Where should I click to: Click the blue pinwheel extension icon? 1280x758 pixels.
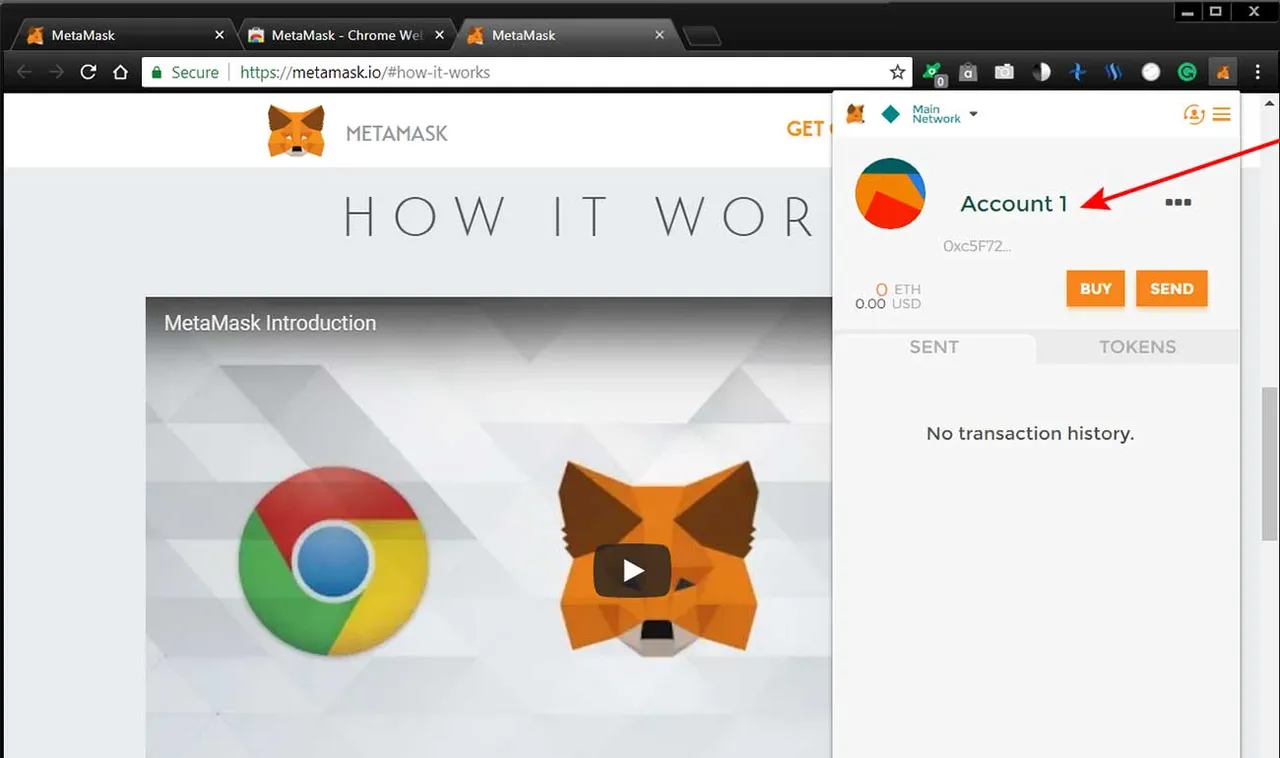click(1078, 72)
